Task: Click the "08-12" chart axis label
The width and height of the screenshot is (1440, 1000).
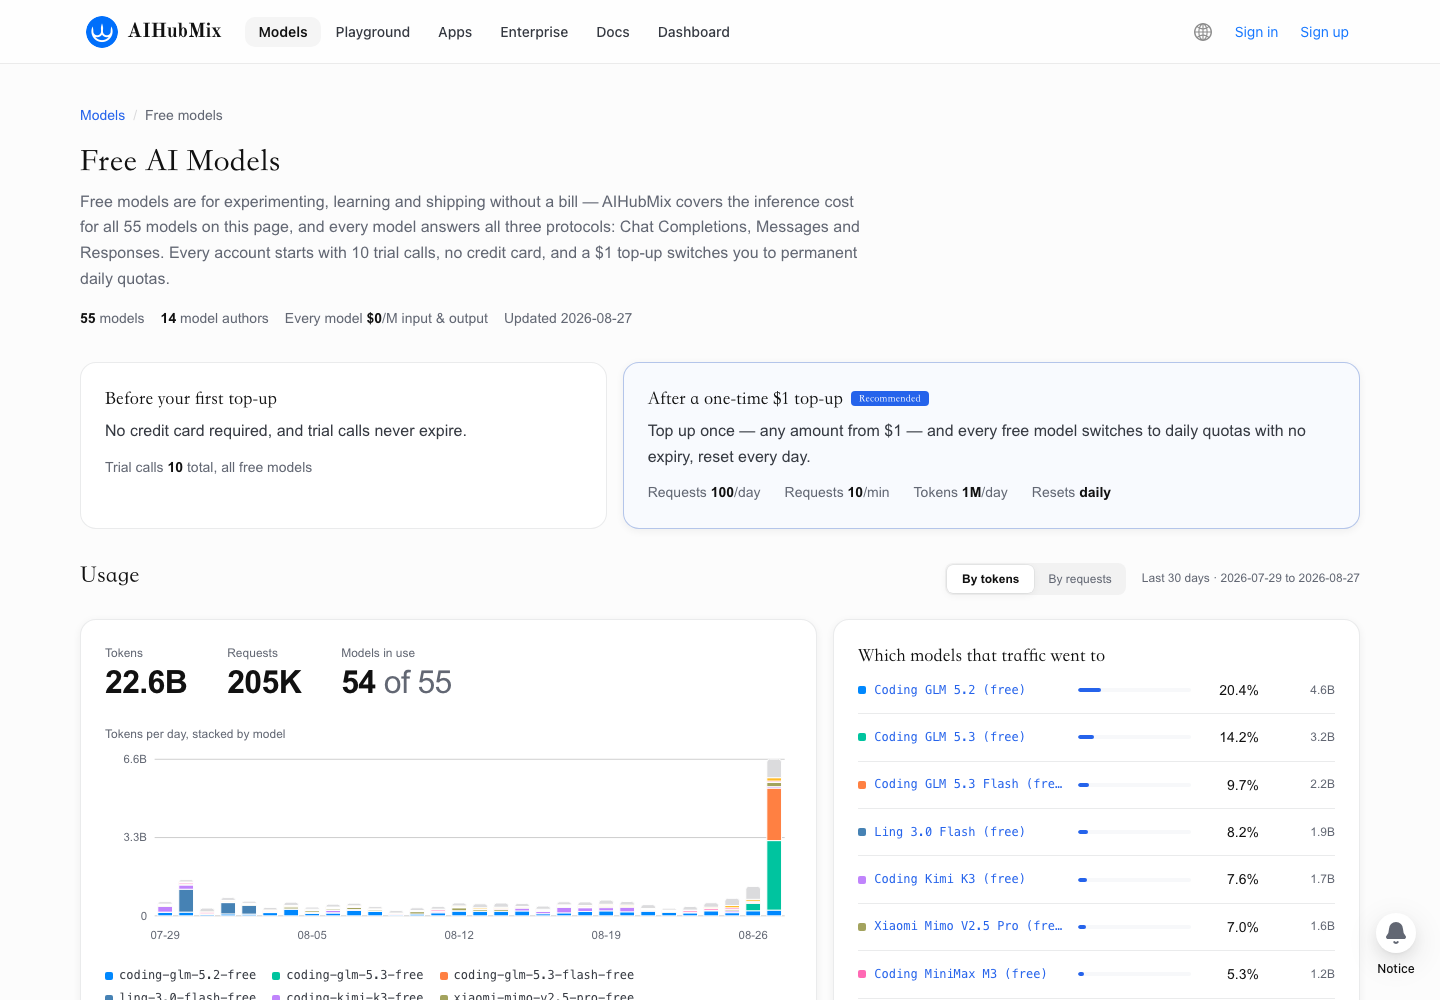Action: [459, 935]
